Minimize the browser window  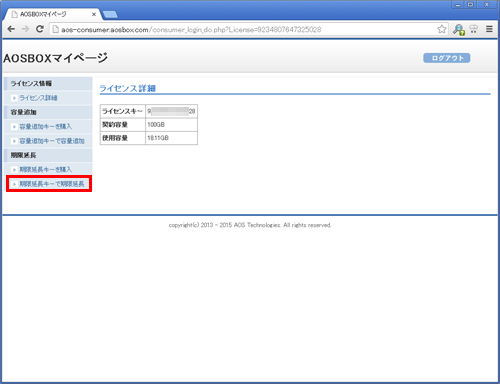458,5
